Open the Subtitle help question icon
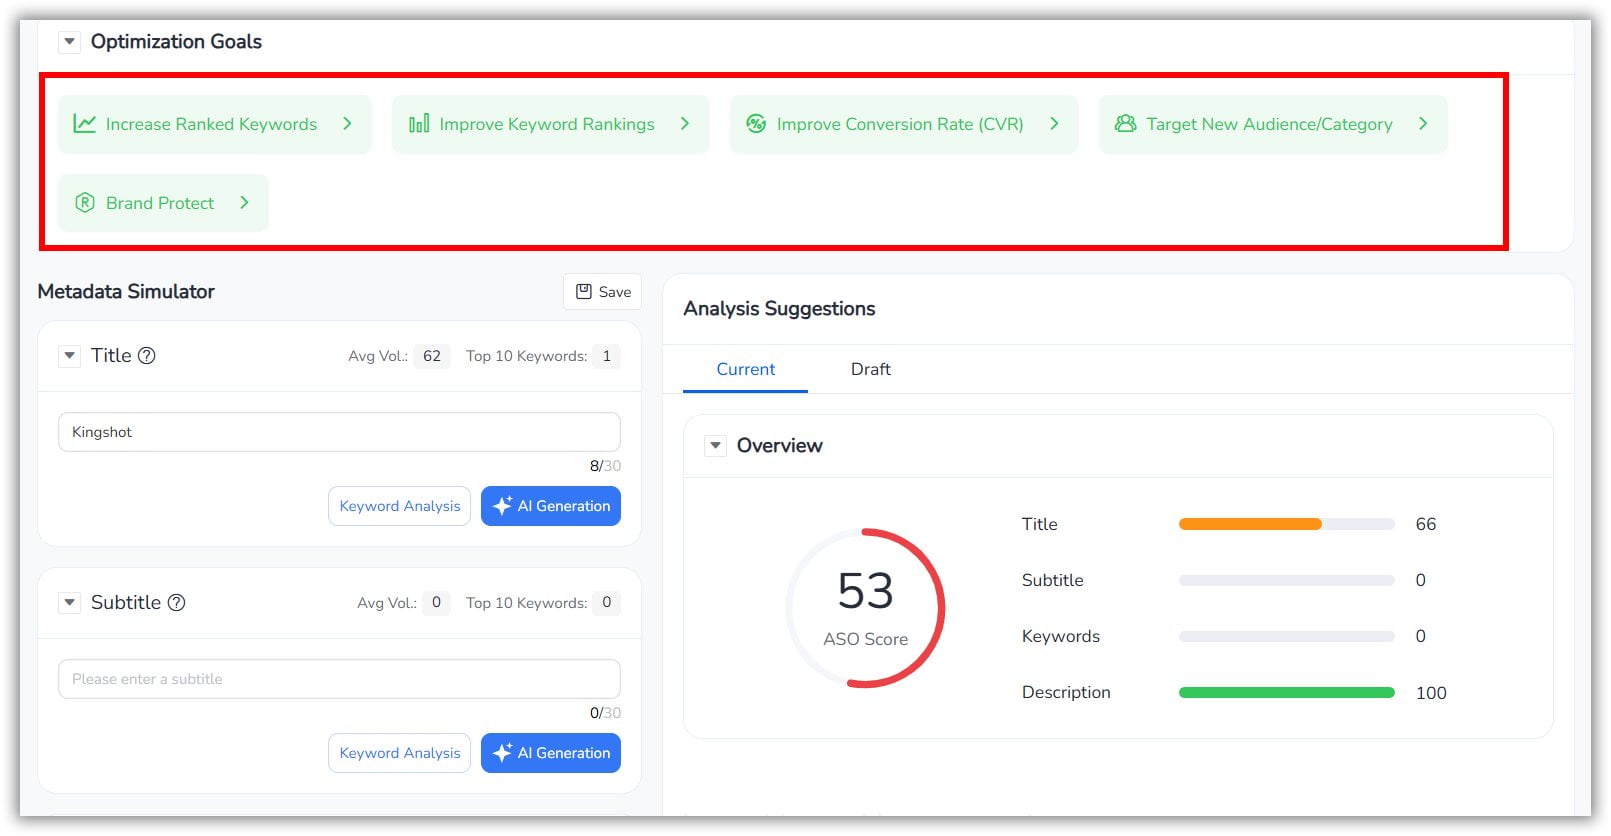This screenshot has height=836, width=1611. tap(177, 603)
